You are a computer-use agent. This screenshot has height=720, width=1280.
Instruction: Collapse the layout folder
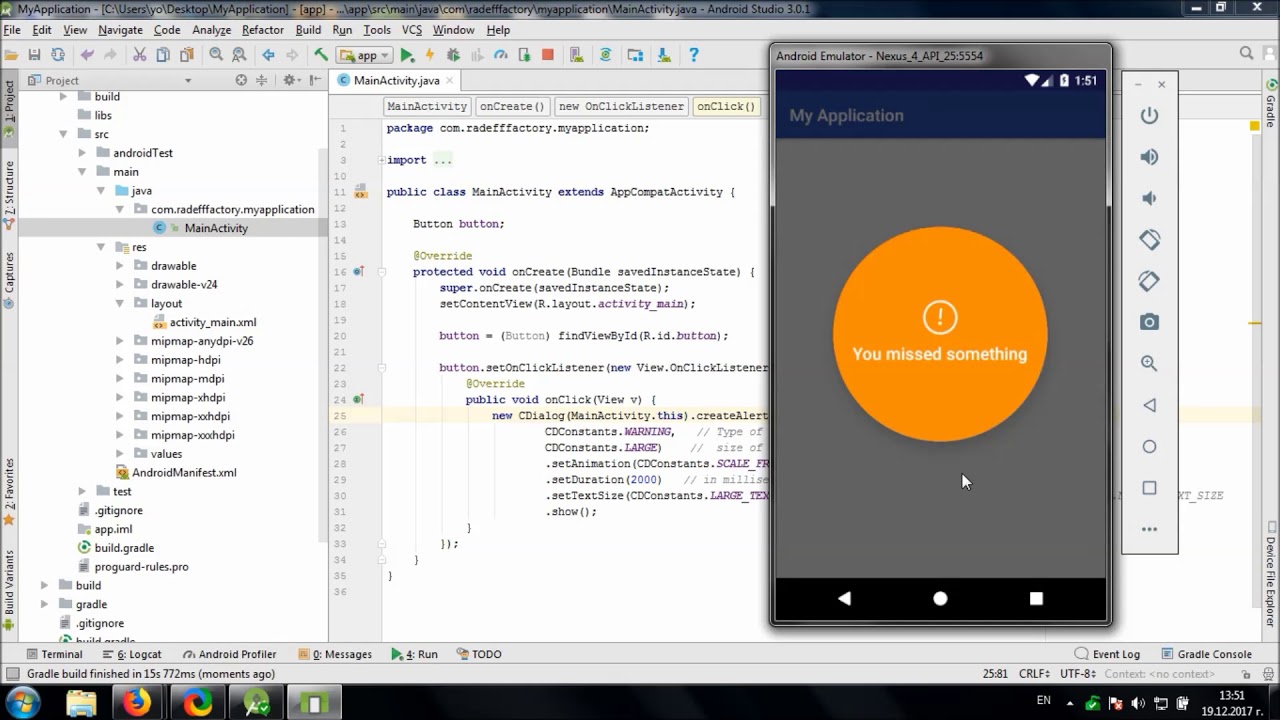pos(119,303)
